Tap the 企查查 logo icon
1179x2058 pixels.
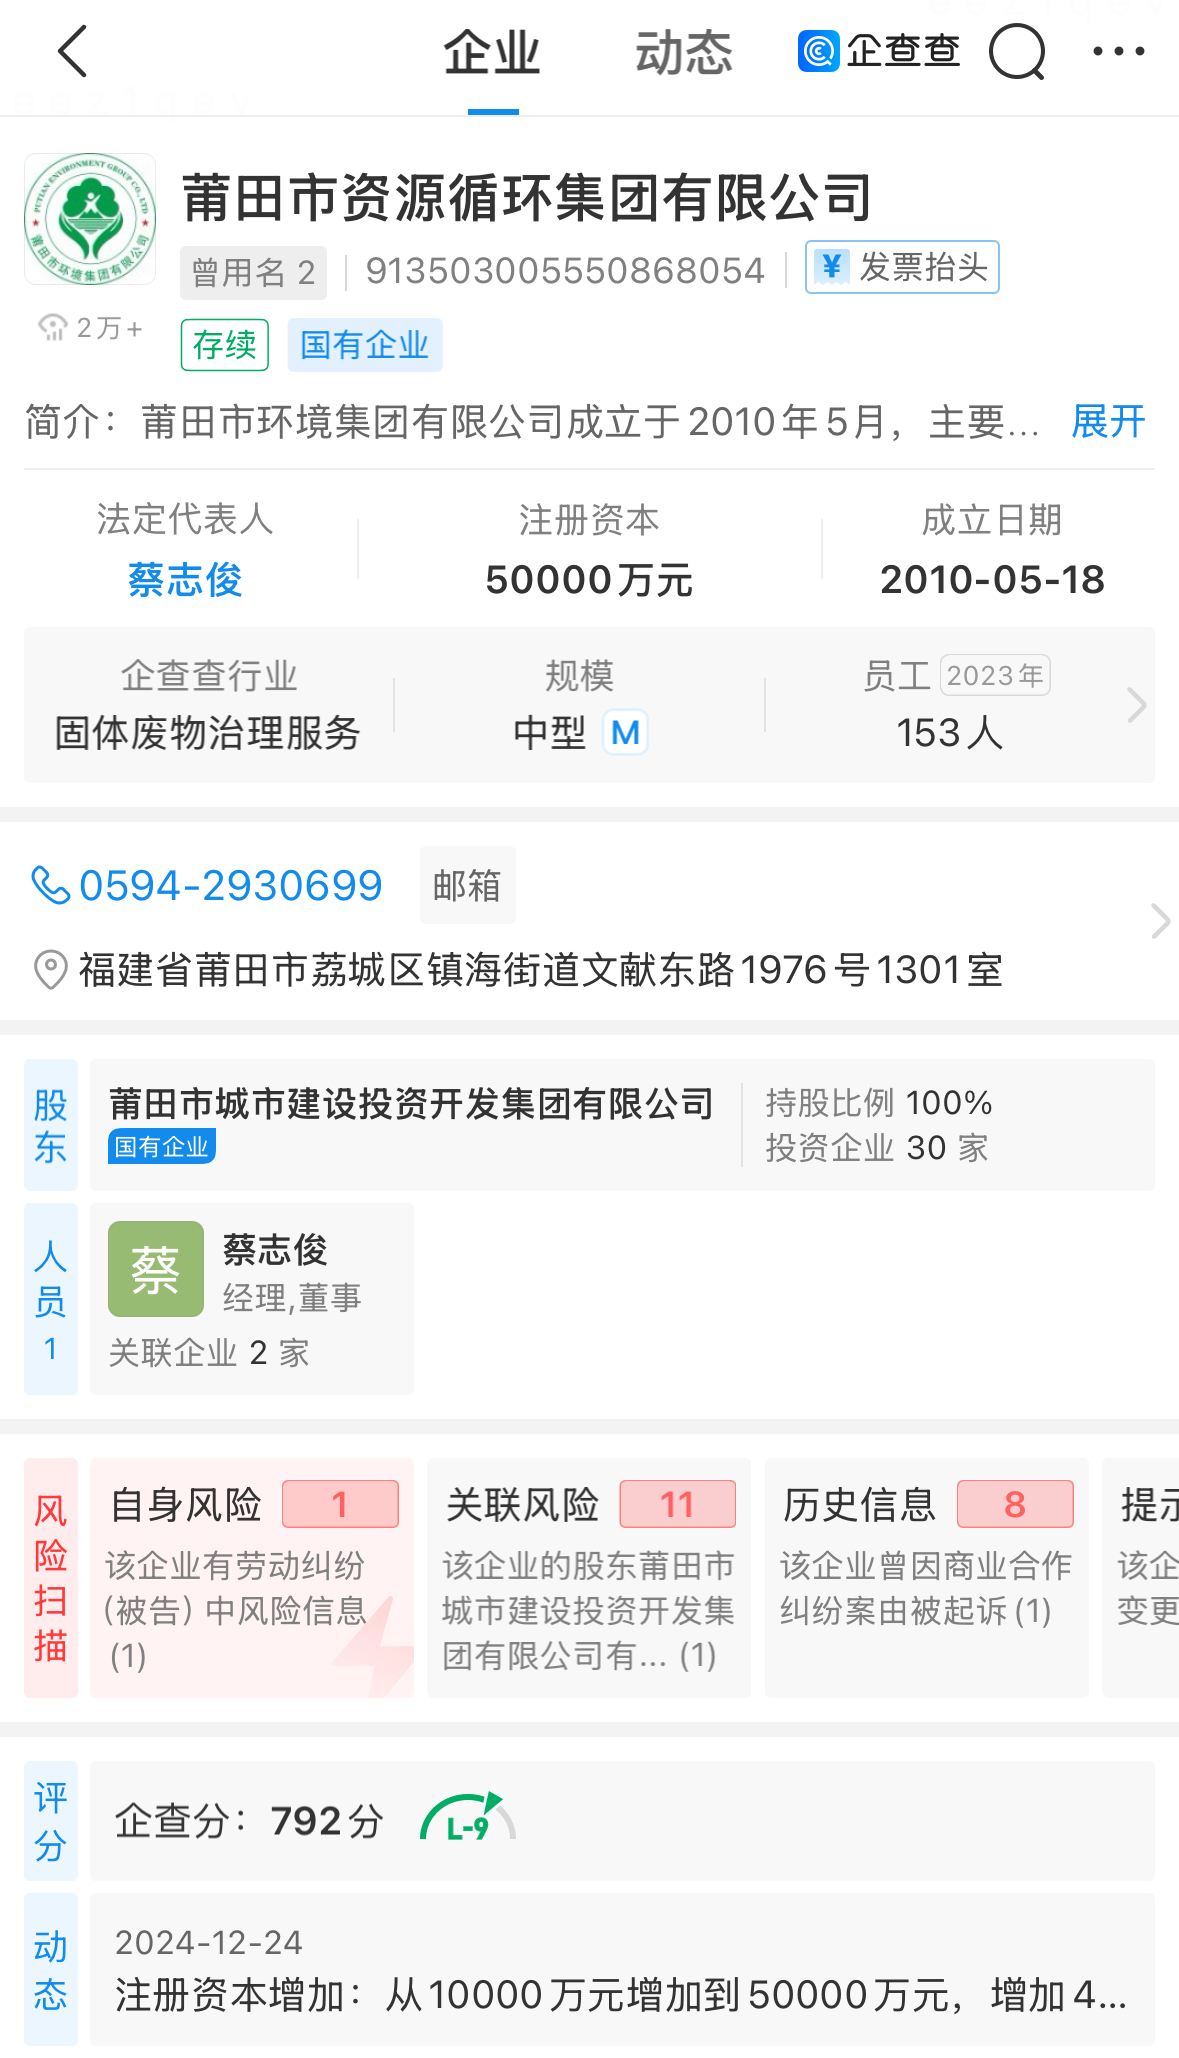(818, 51)
